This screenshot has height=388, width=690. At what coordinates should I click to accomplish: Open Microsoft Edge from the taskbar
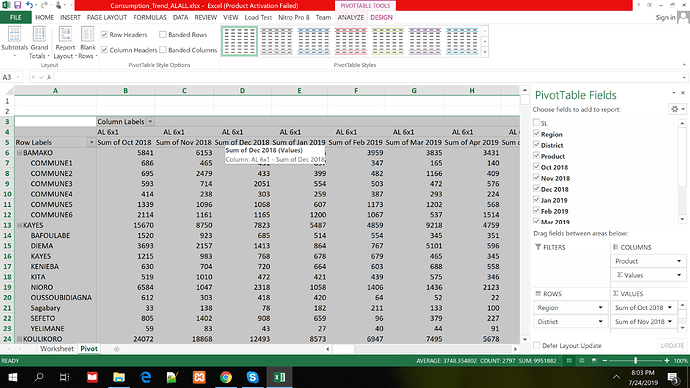[x=146, y=377]
